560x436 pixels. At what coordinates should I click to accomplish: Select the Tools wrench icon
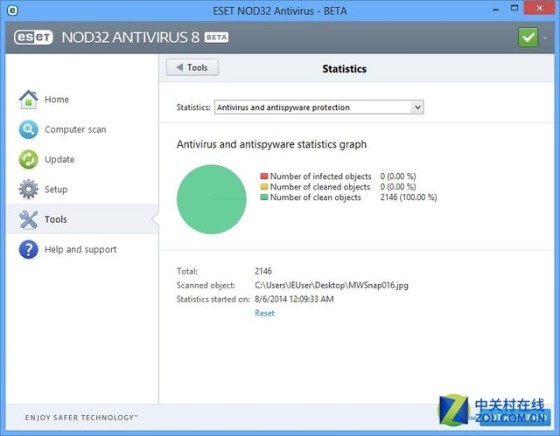pyautogui.click(x=29, y=219)
